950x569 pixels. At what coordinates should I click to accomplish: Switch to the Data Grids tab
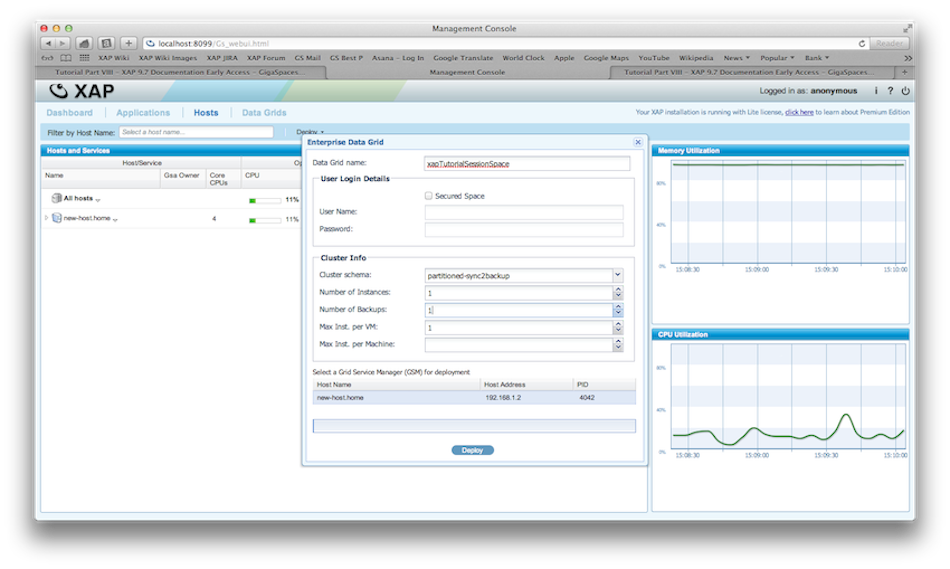coord(264,113)
